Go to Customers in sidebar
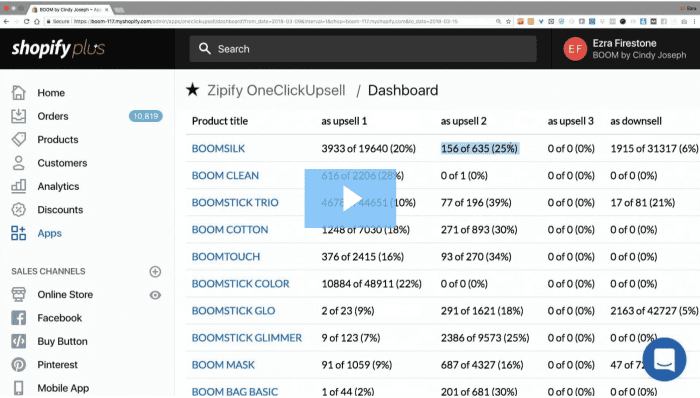 (62, 163)
